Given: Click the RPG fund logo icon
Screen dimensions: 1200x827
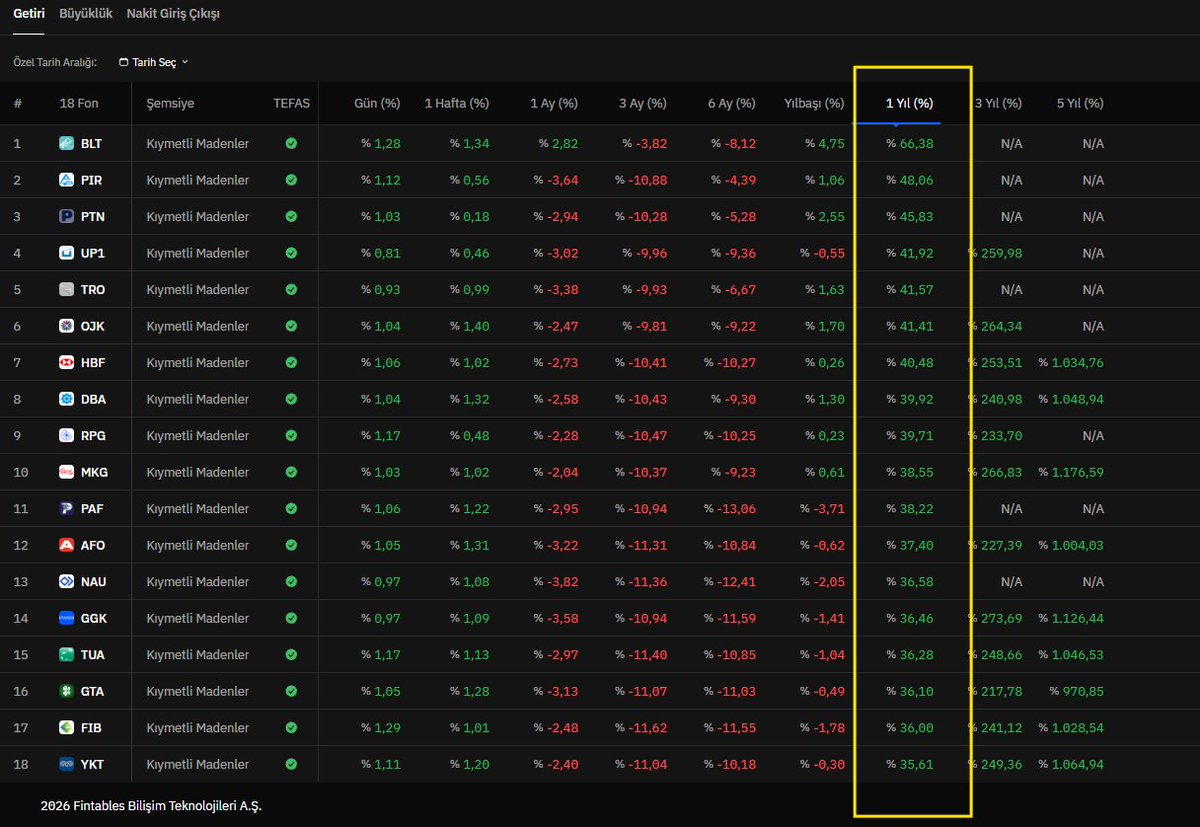Looking at the screenshot, I should pyautogui.click(x=66, y=435).
